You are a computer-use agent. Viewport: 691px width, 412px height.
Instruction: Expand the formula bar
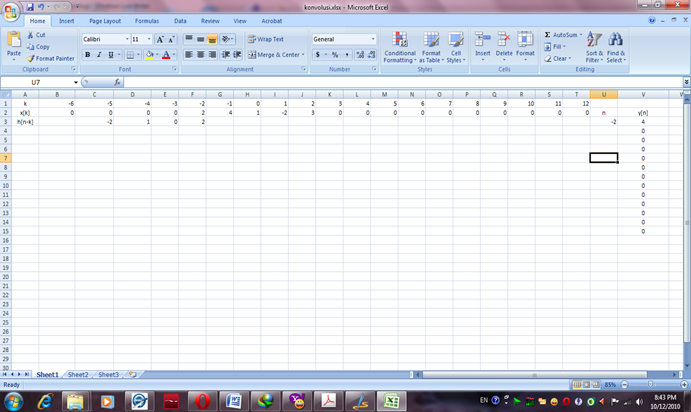(x=686, y=82)
